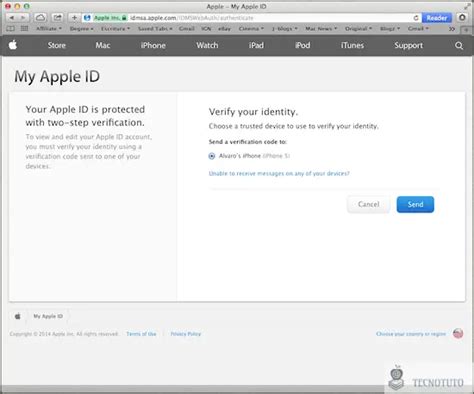The width and height of the screenshot is (474, 394).
Task: Open the j-blogs bookmarks folder
Action: click(284, 29)
